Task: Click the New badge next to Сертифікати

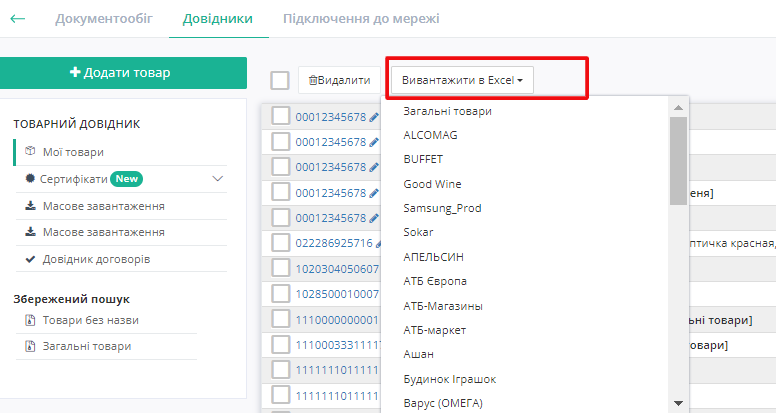Action: [x=126, y=179]
